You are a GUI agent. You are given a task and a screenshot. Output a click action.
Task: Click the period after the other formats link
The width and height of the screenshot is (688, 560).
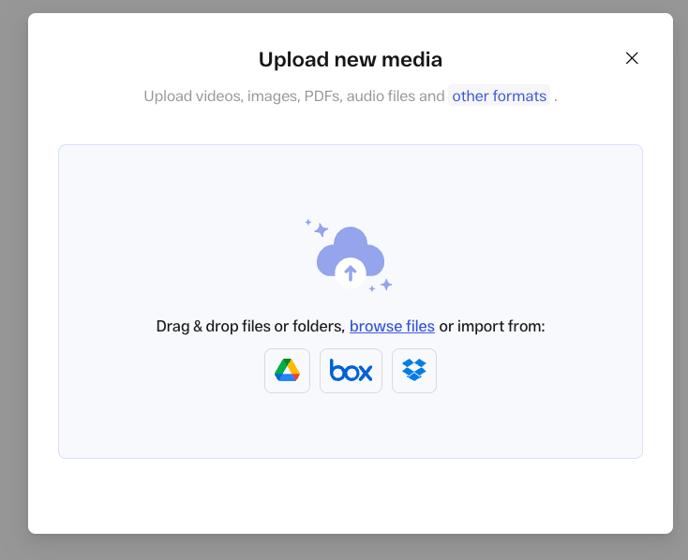click(x=555, y=97)
